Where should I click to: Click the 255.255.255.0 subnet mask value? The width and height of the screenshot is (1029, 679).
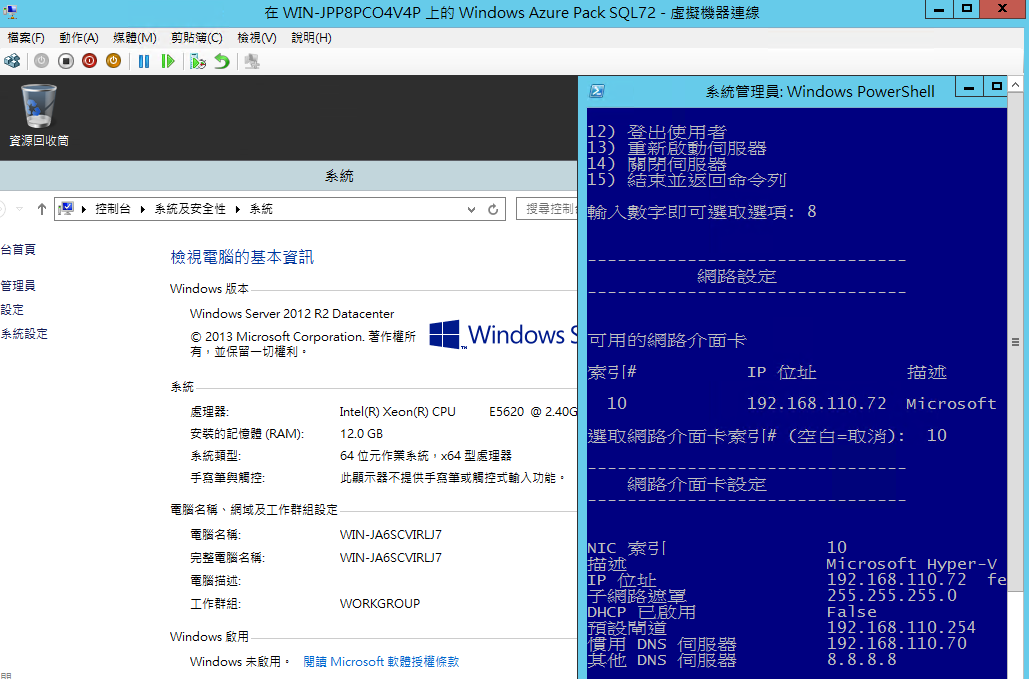tap(891, 596)
